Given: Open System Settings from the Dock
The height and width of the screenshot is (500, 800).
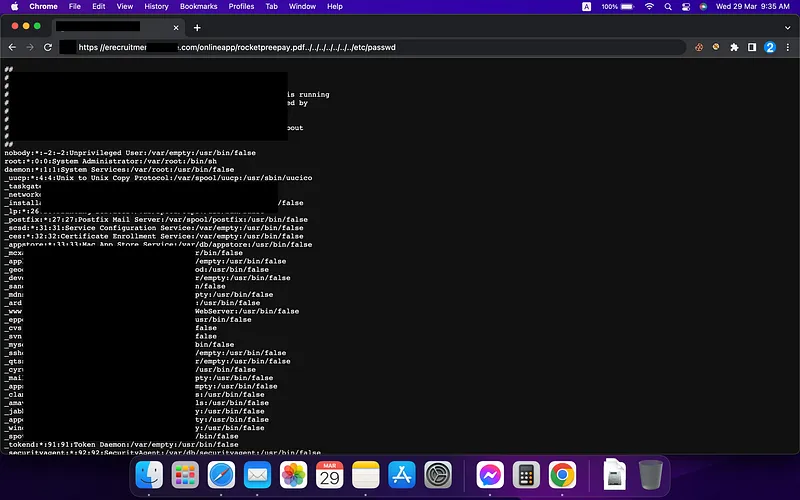Looking at the screenshot, I should 438,474.
